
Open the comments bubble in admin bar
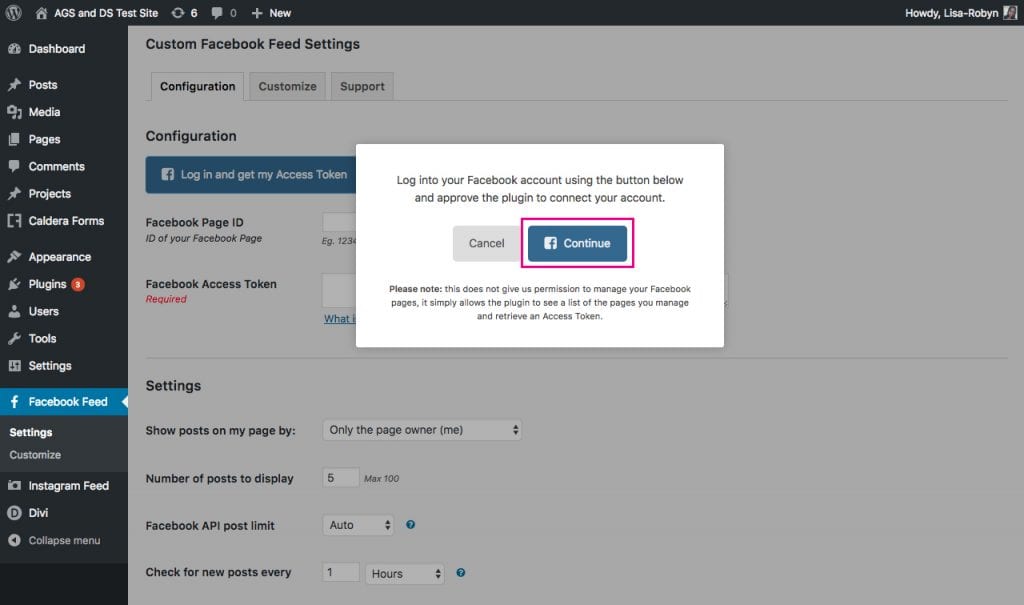(217, 12)
